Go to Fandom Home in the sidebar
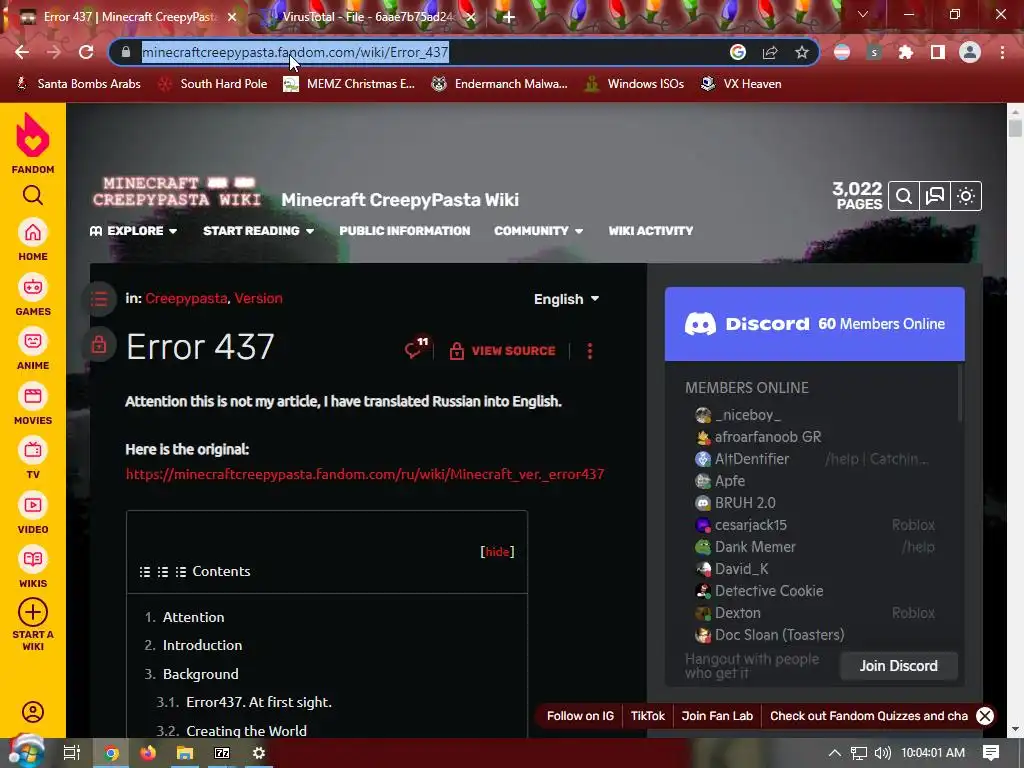The image size is (1024, 768). click(33, 233)
